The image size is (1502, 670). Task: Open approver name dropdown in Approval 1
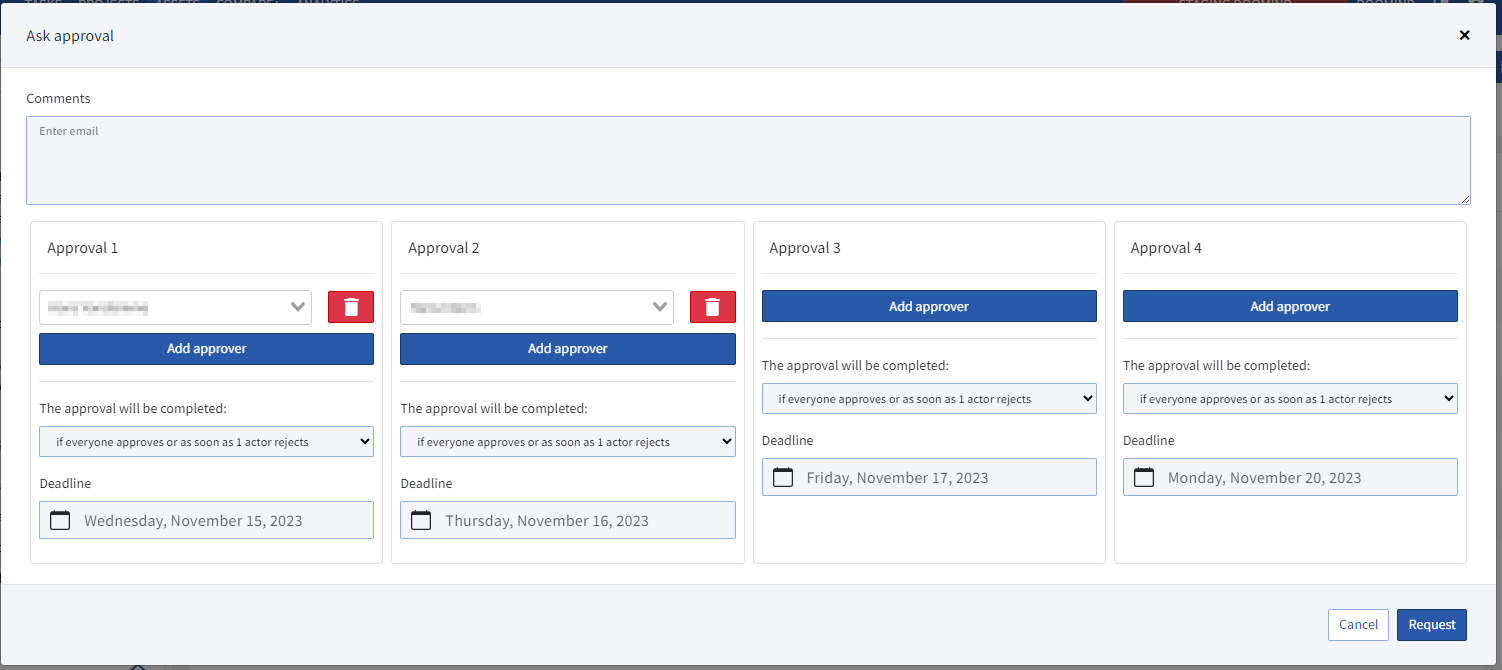click(x=175, y=307)
